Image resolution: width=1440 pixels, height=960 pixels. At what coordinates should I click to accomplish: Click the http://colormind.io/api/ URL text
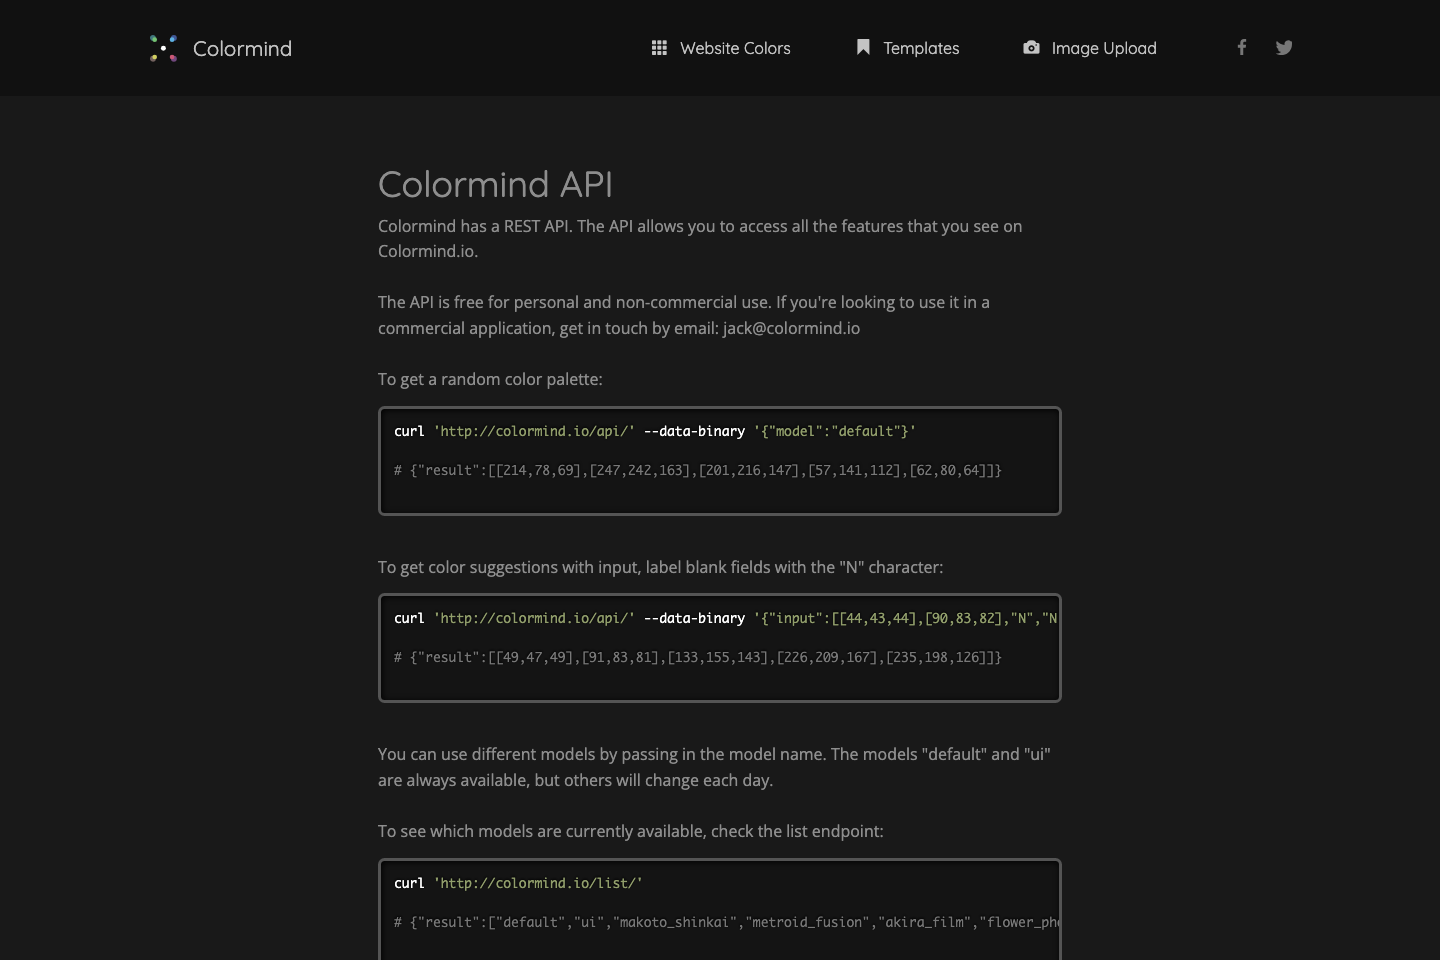(534, 431)
